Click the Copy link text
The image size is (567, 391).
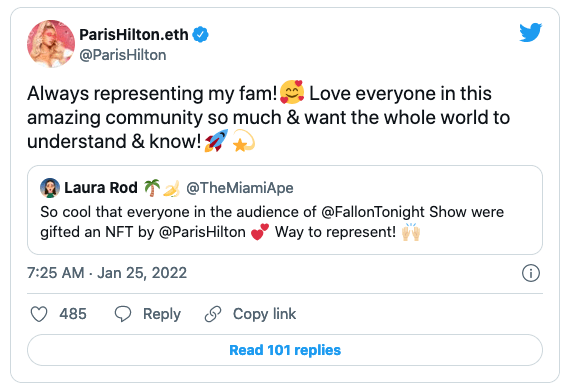(264, 314)
